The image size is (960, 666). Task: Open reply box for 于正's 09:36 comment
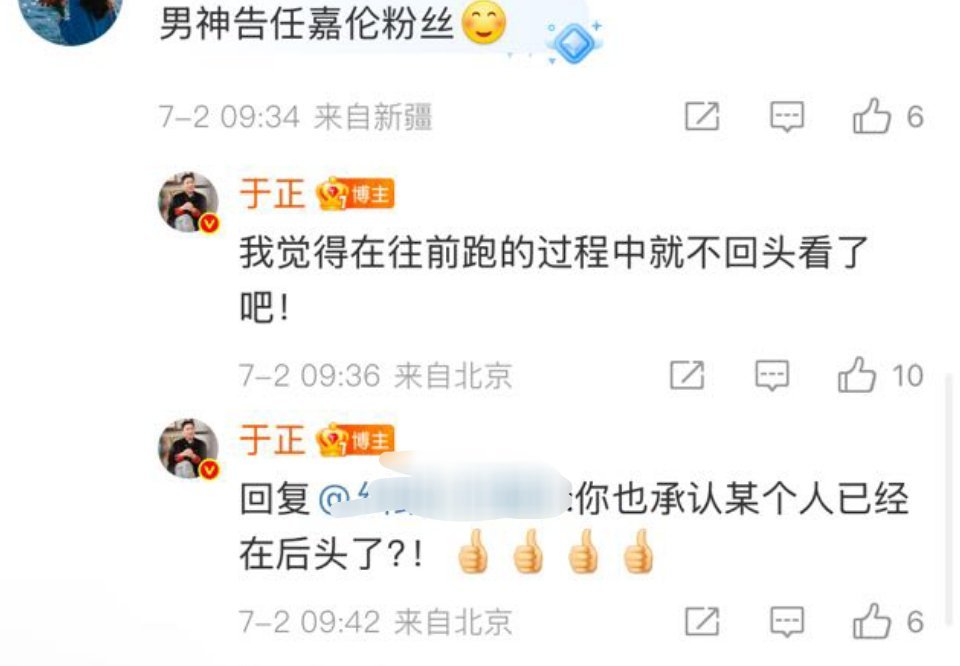point(771,375)
